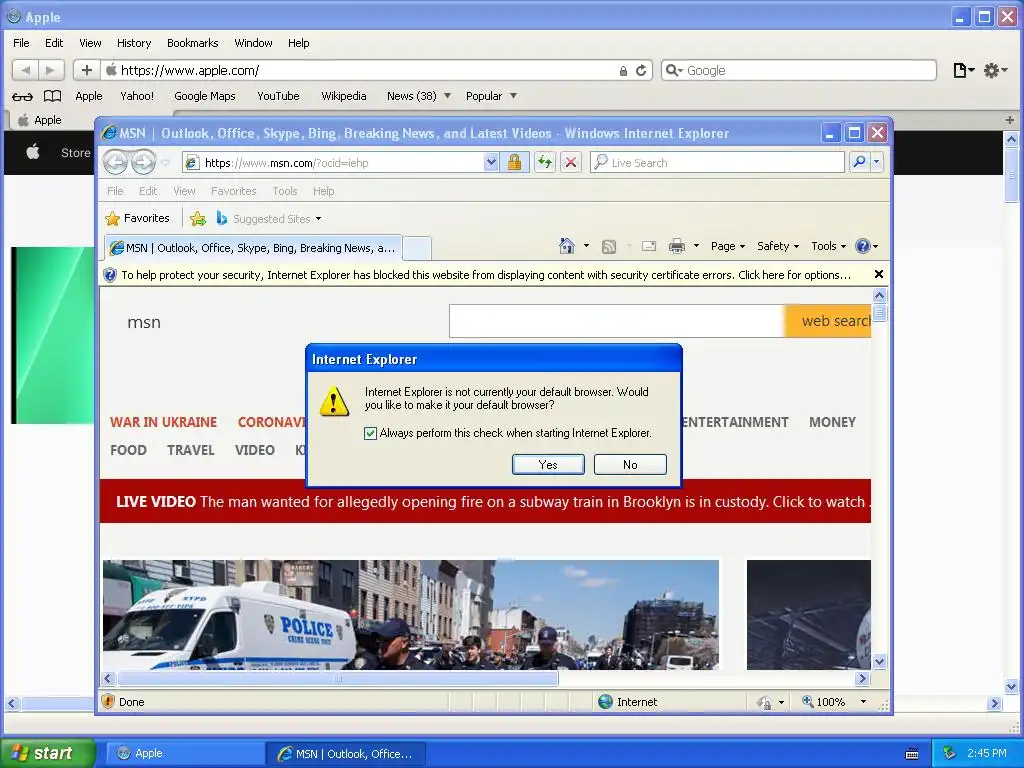Click the Safari forward arrow button

[50, 70]
